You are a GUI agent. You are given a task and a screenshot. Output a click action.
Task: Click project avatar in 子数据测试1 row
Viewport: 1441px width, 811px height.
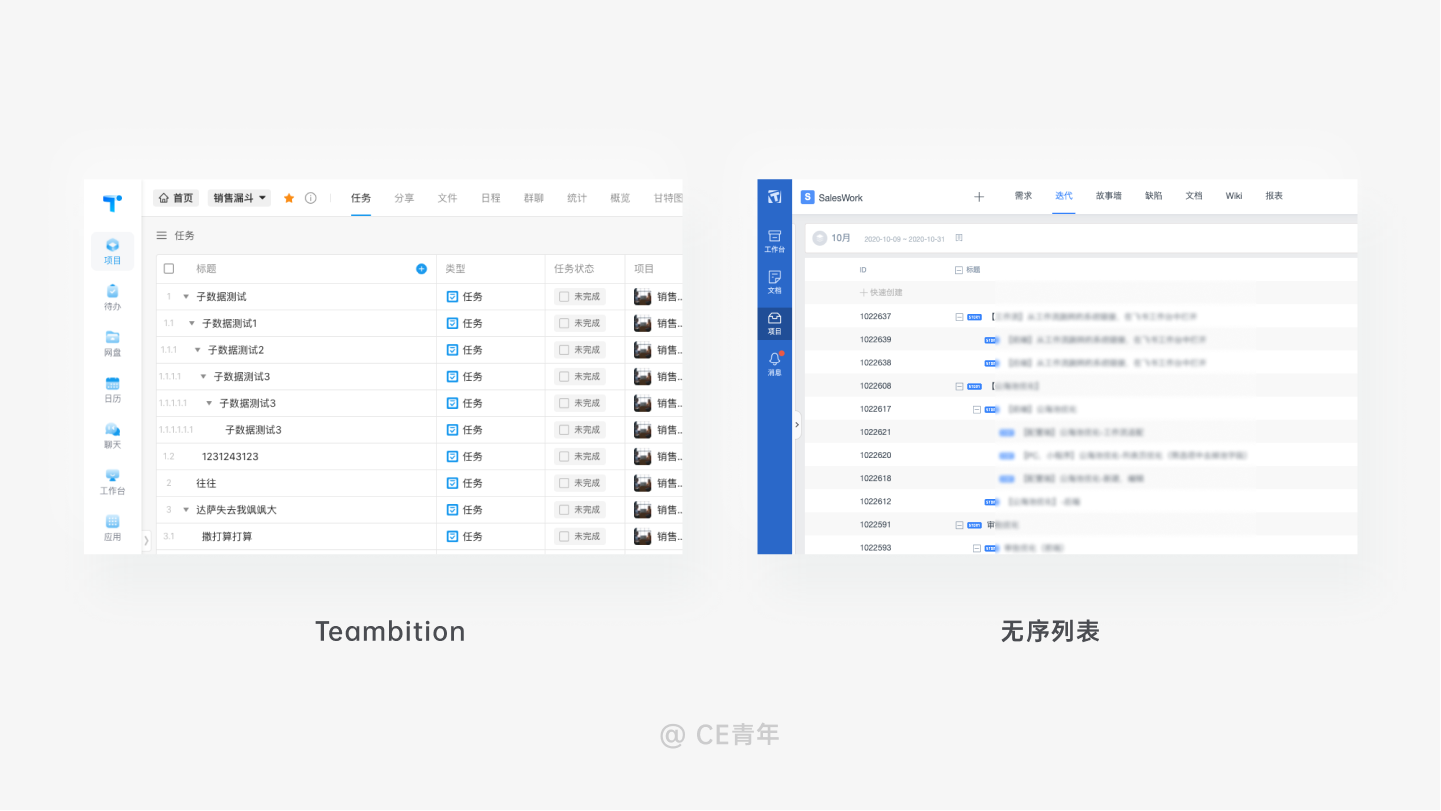click(642, 323)
